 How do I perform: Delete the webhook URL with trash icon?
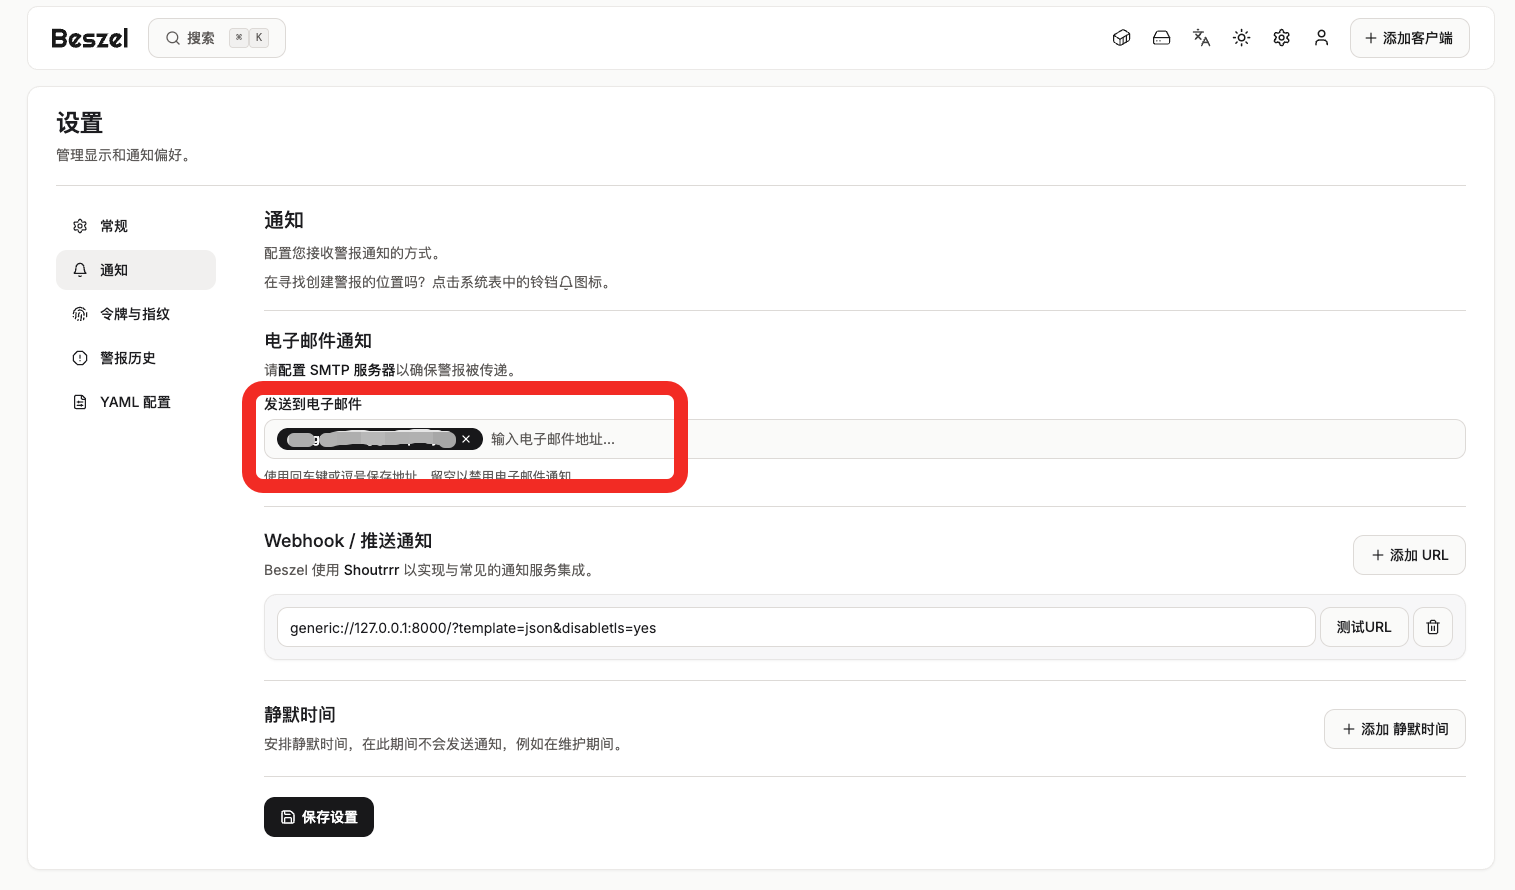(1432, 627)
